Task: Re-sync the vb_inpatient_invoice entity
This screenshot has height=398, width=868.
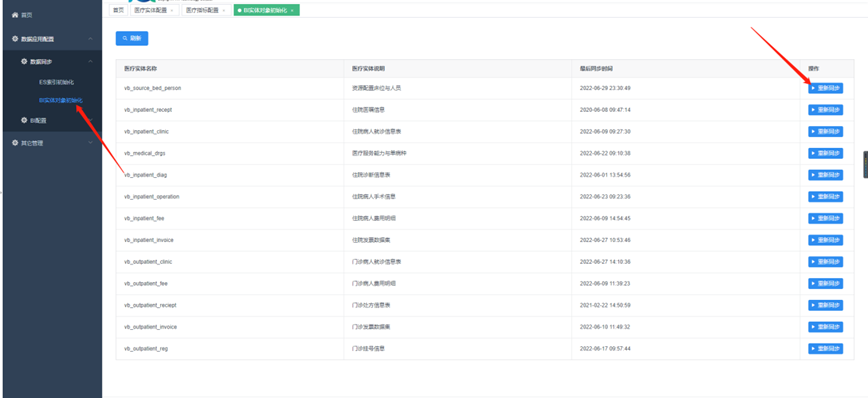Action: [x=825, y=240]
